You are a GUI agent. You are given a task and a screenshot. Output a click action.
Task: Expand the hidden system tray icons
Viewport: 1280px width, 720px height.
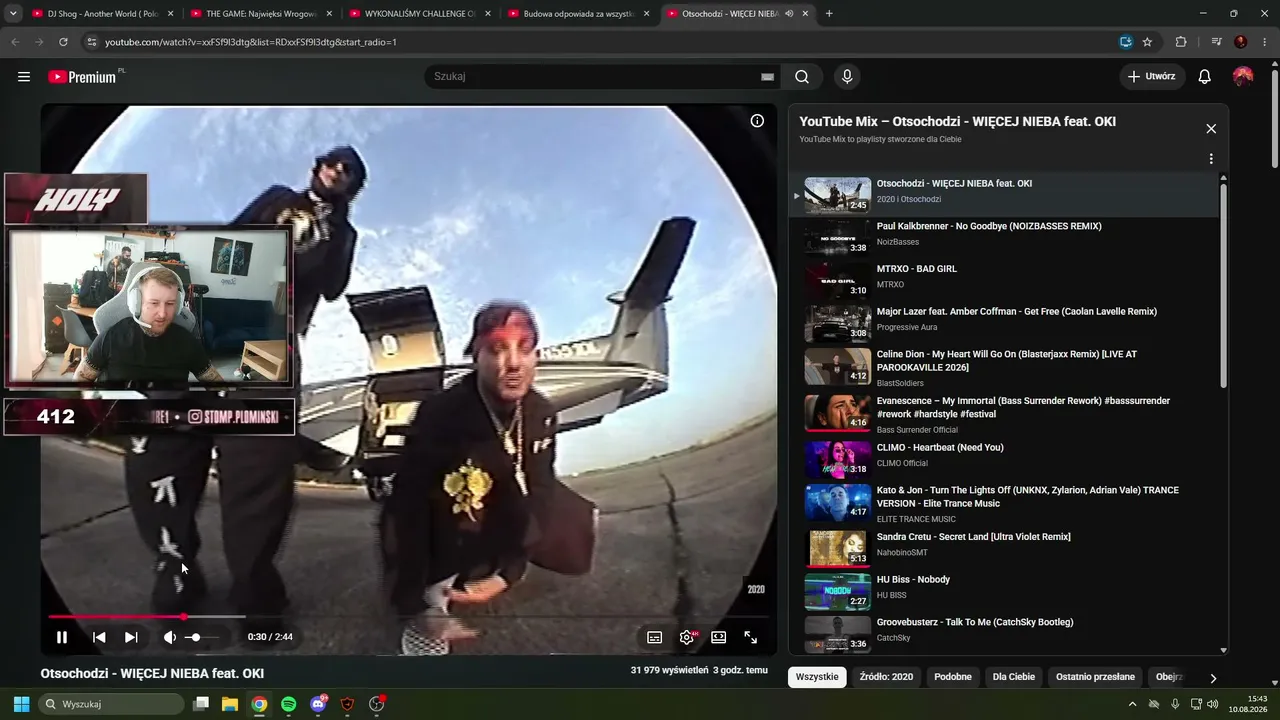tap(1132, 704)
